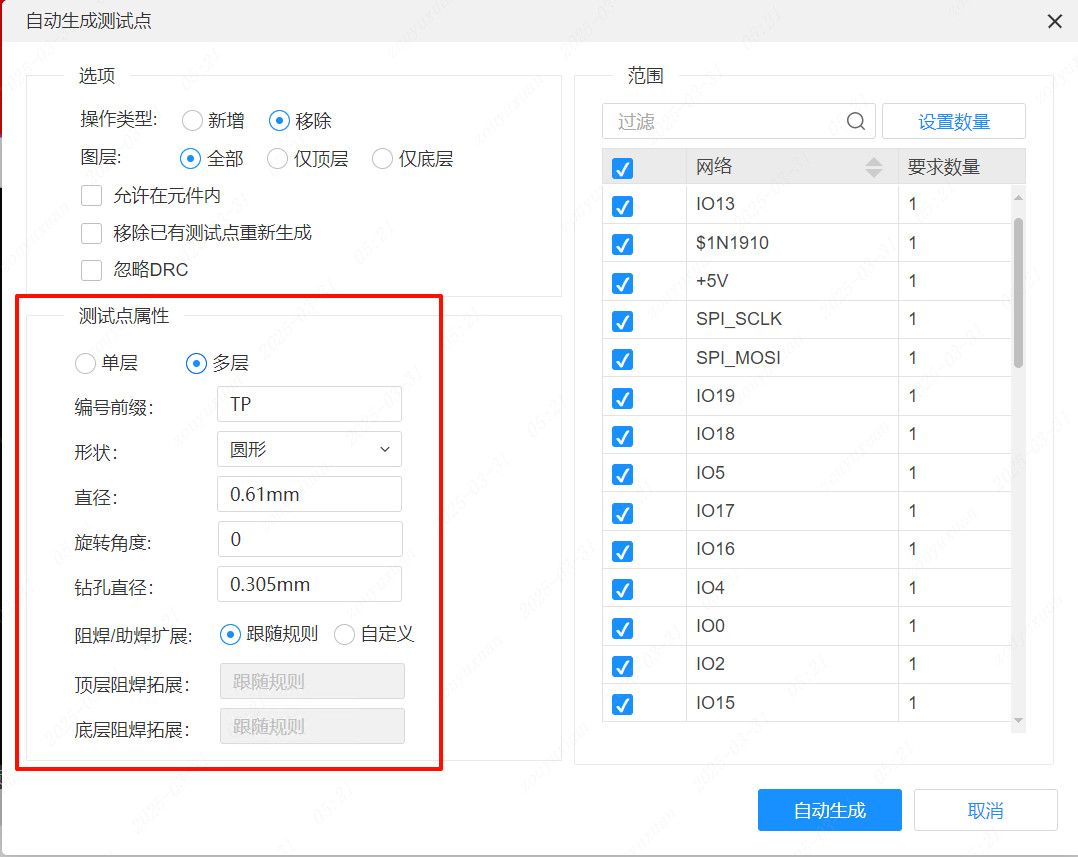Viewport: 1078px width, 857px height.
Task: Uncheck the IO13 network row
Action: (622, 206)
